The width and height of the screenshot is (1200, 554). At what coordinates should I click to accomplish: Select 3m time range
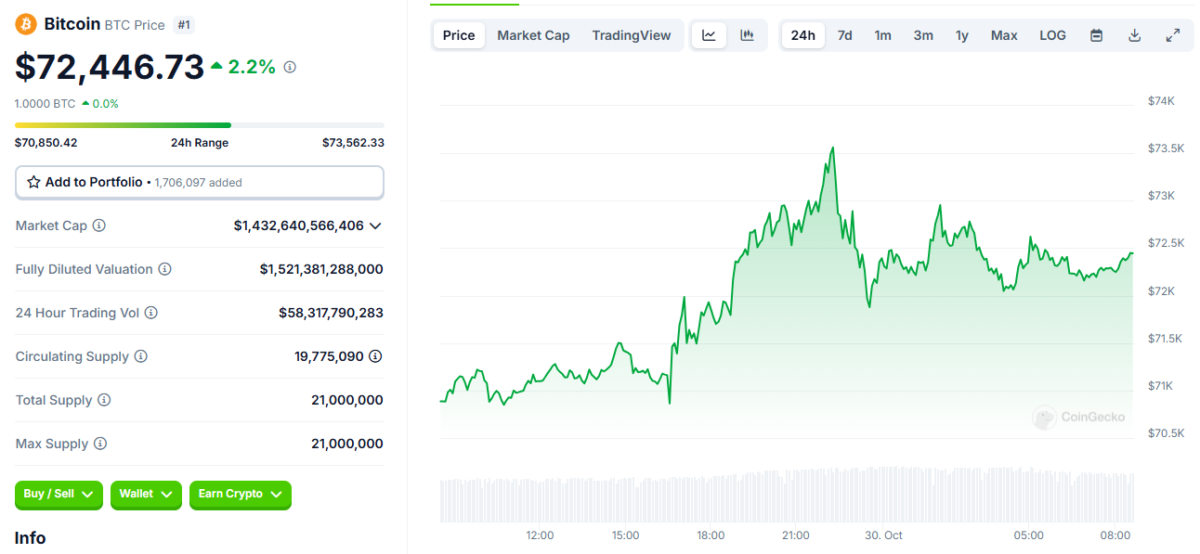[x=923, y=35]
